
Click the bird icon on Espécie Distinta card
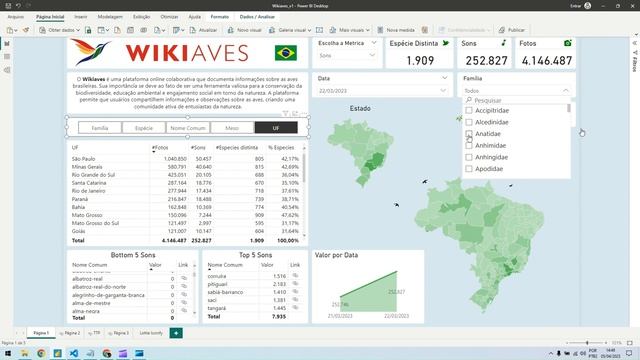click(x=446, y=43)
